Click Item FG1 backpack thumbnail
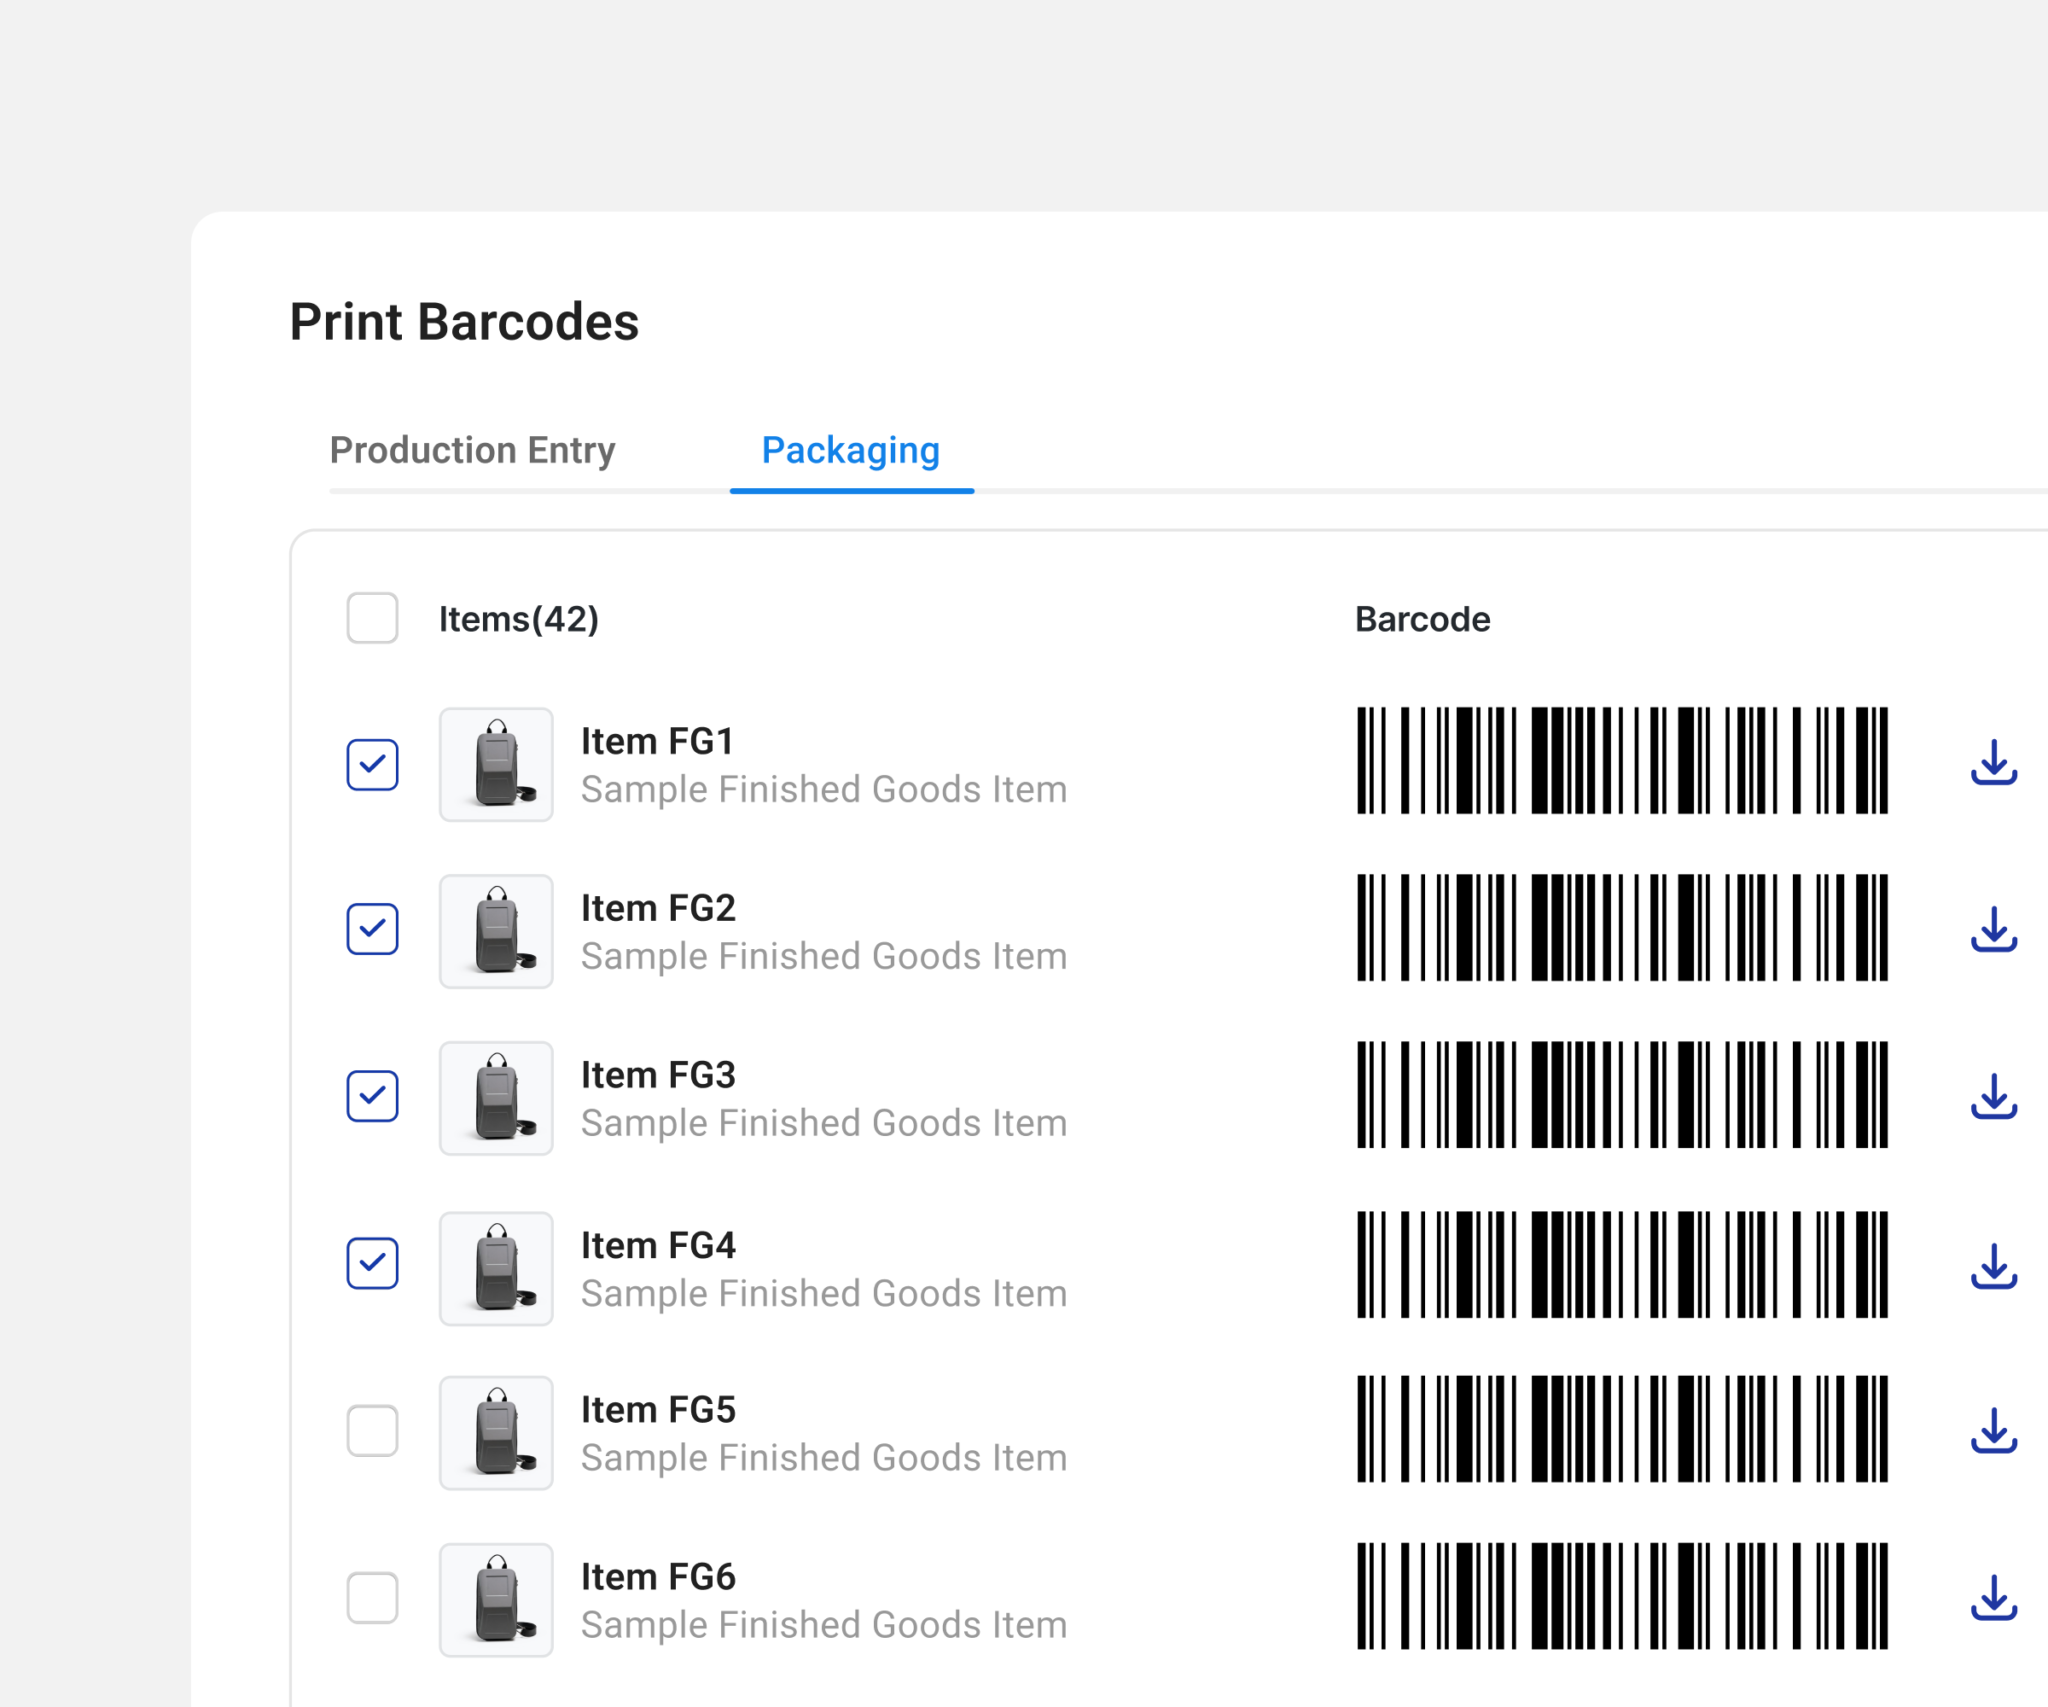This screenshot has width=2048, height=1707. pyautogui.click(x=496, y=765)
